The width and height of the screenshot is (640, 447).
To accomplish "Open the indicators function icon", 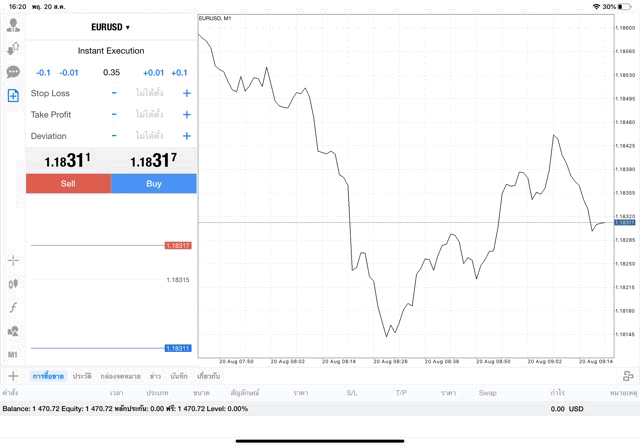I will click(x=13, y=308).
